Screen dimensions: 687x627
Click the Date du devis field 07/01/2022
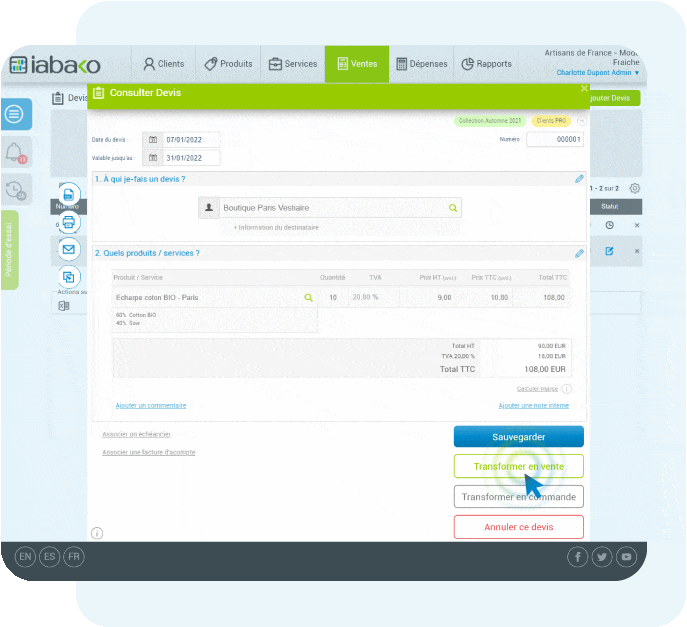pos(191,140)
